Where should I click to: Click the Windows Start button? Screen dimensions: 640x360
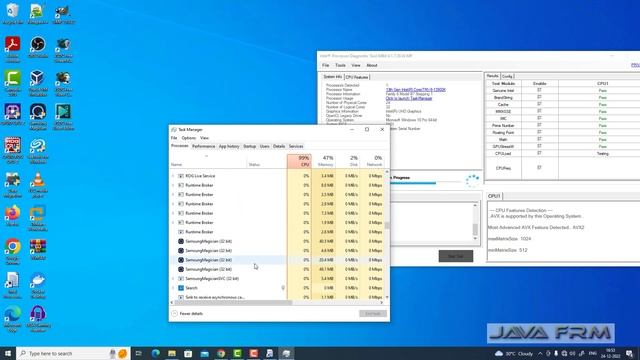[x=8, y=353]
